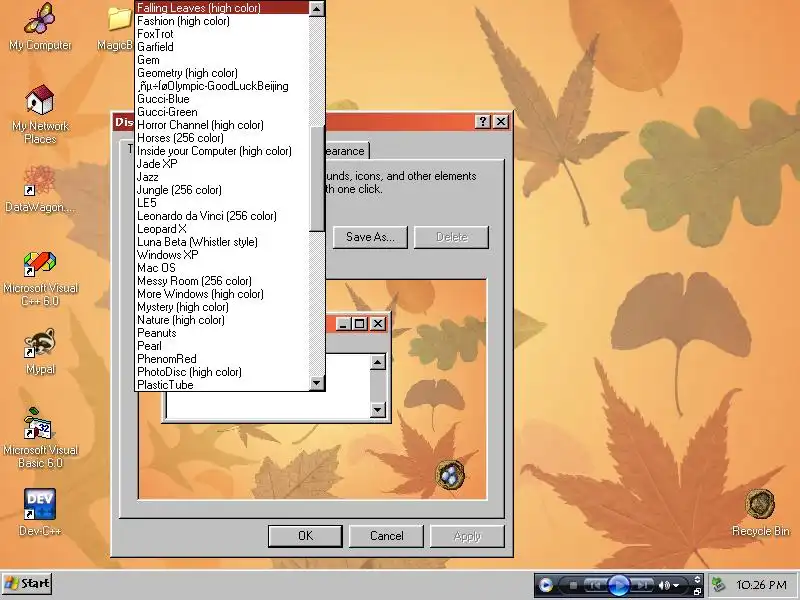The height and width of the screenshot is (600, 800).
Task: Choose the Leopard X theme
Action: pos(222,229)
